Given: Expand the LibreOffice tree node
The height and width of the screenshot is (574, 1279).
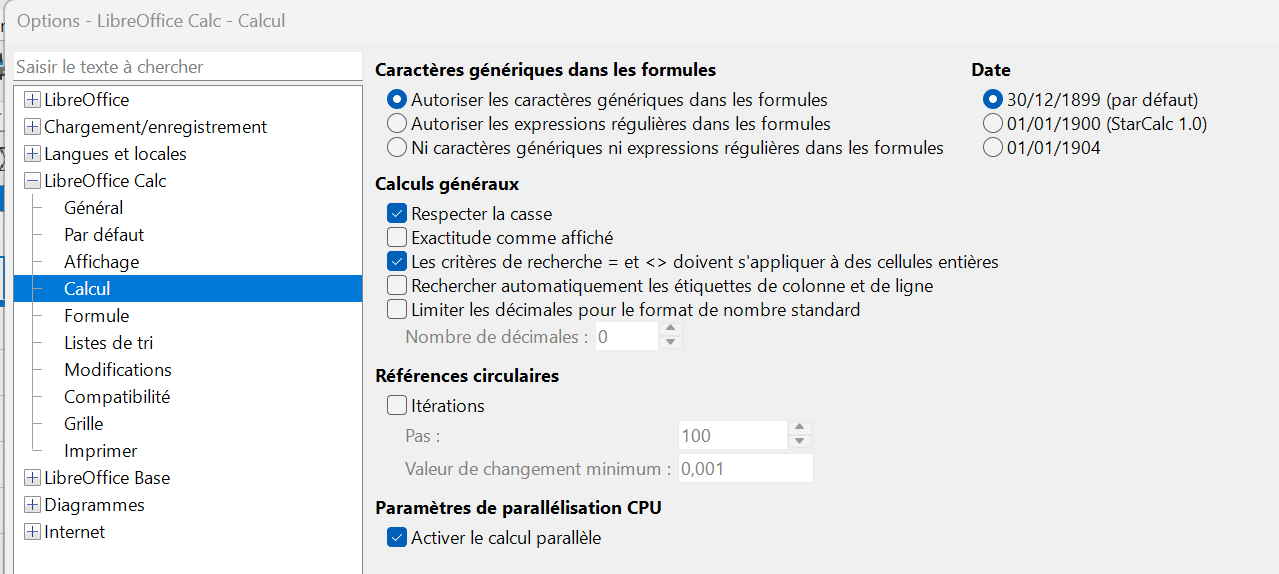Looking at the screenshot, I should point(33,100).
